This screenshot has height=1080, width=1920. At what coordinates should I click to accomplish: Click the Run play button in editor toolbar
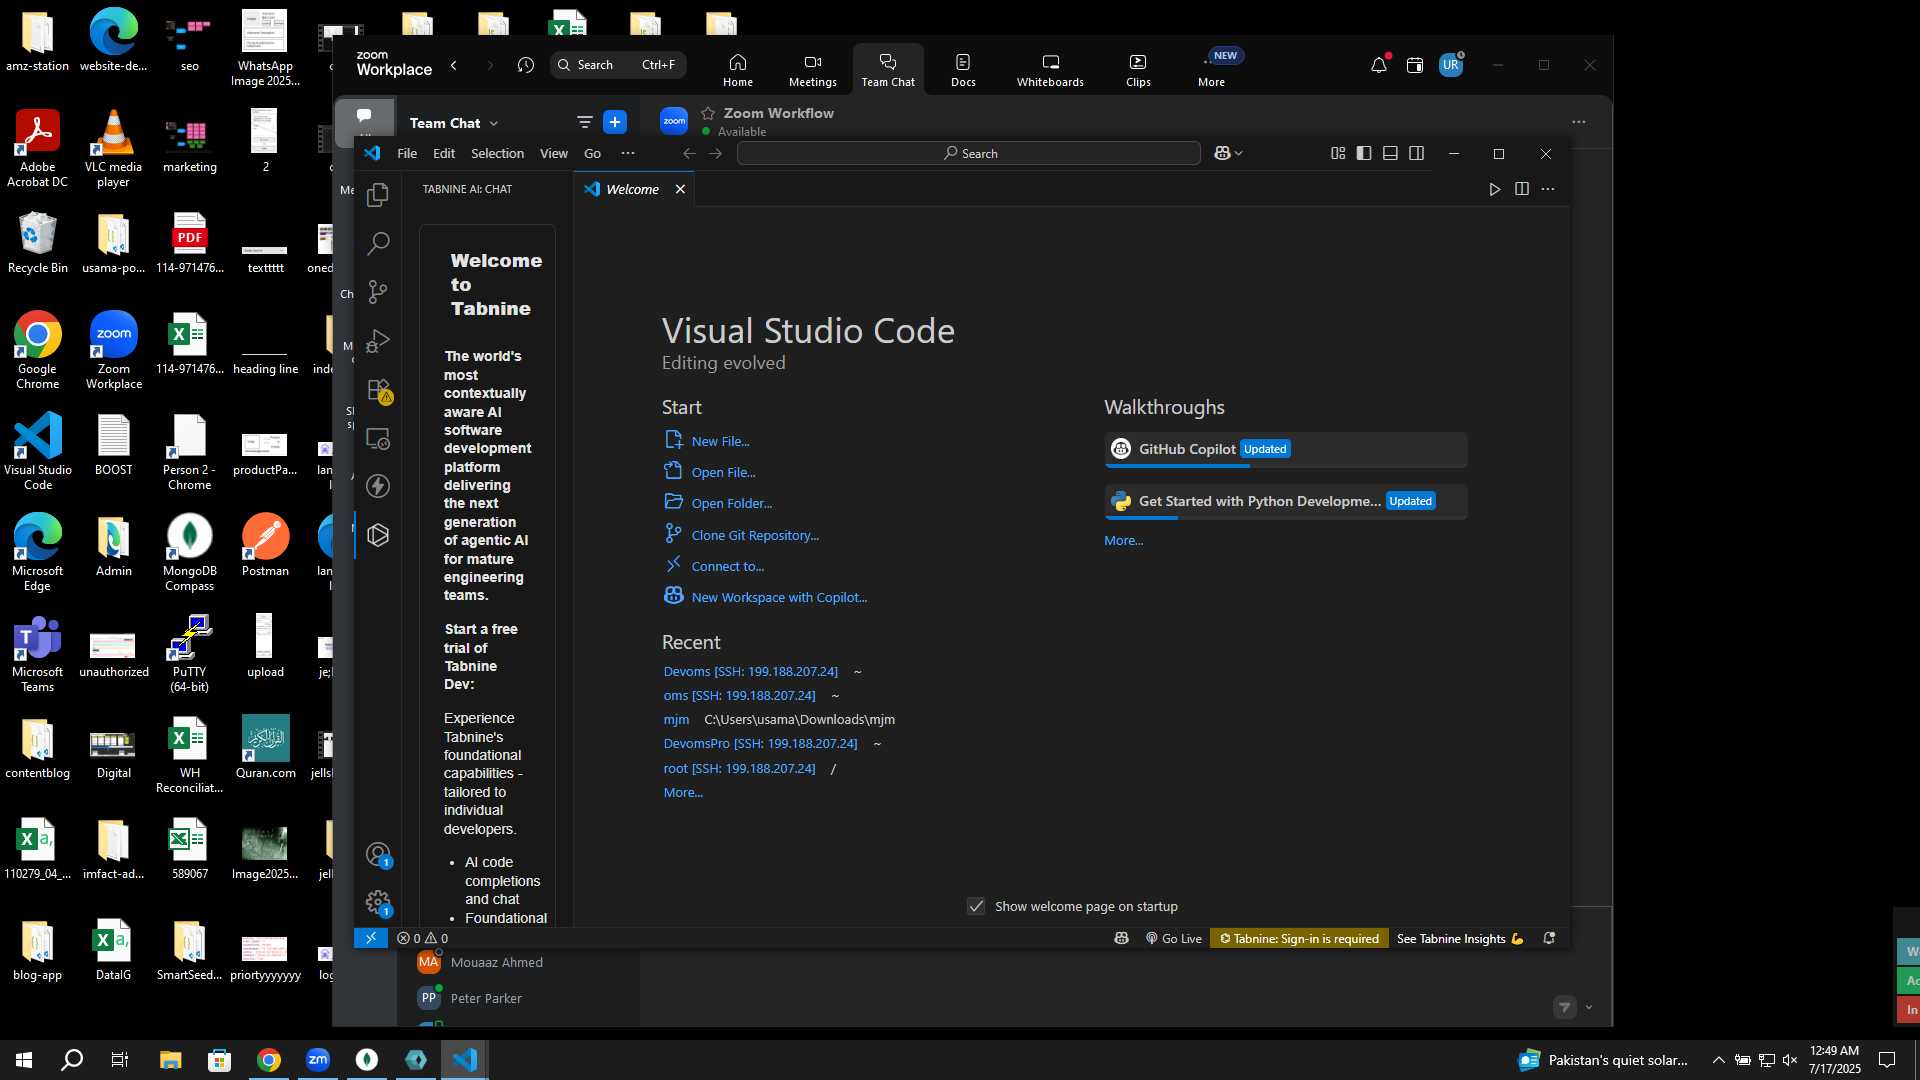(1494, 189)
